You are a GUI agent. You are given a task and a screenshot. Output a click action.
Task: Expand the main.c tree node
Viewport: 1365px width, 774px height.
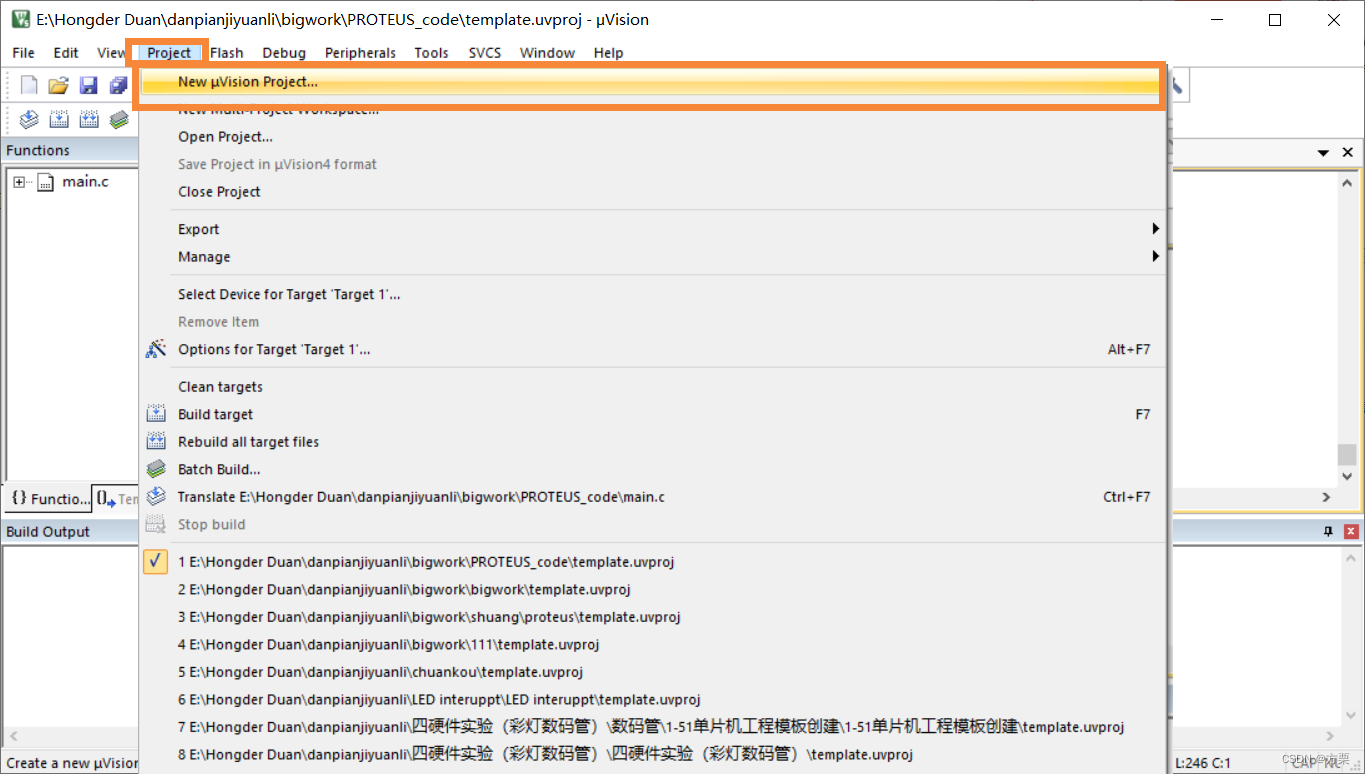[x=19, y=182]
